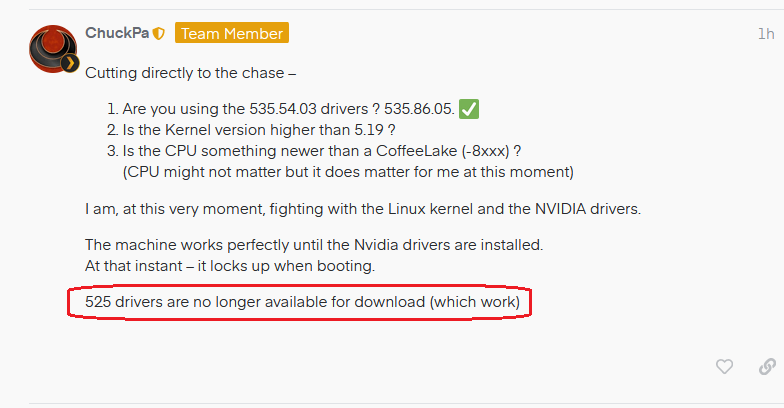Viewport: 784px width, 408px height.
Task: Click the CoffeeLake (-8xxx) CPU question
Action: click(x=322, y=151)
